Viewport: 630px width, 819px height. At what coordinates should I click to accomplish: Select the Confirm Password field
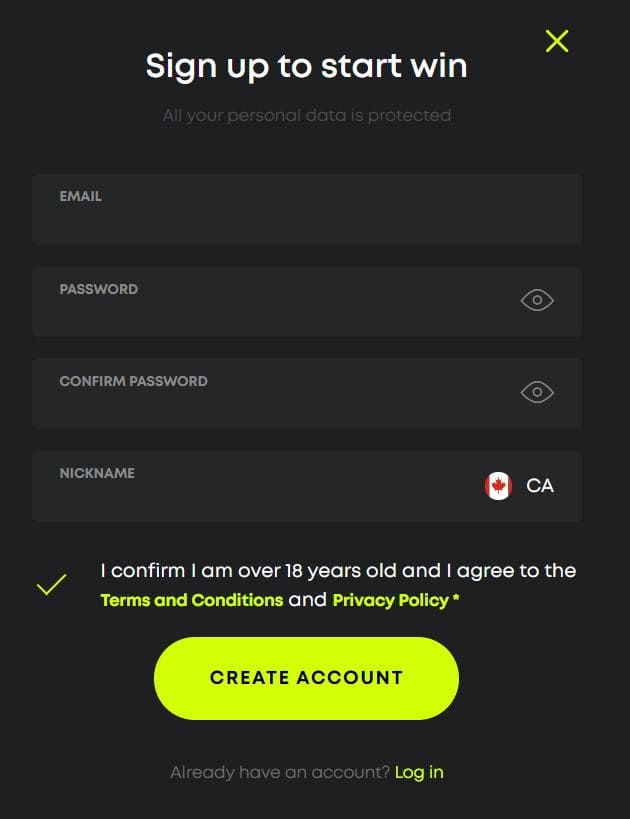pyautogui.click(x=307, y=393)
